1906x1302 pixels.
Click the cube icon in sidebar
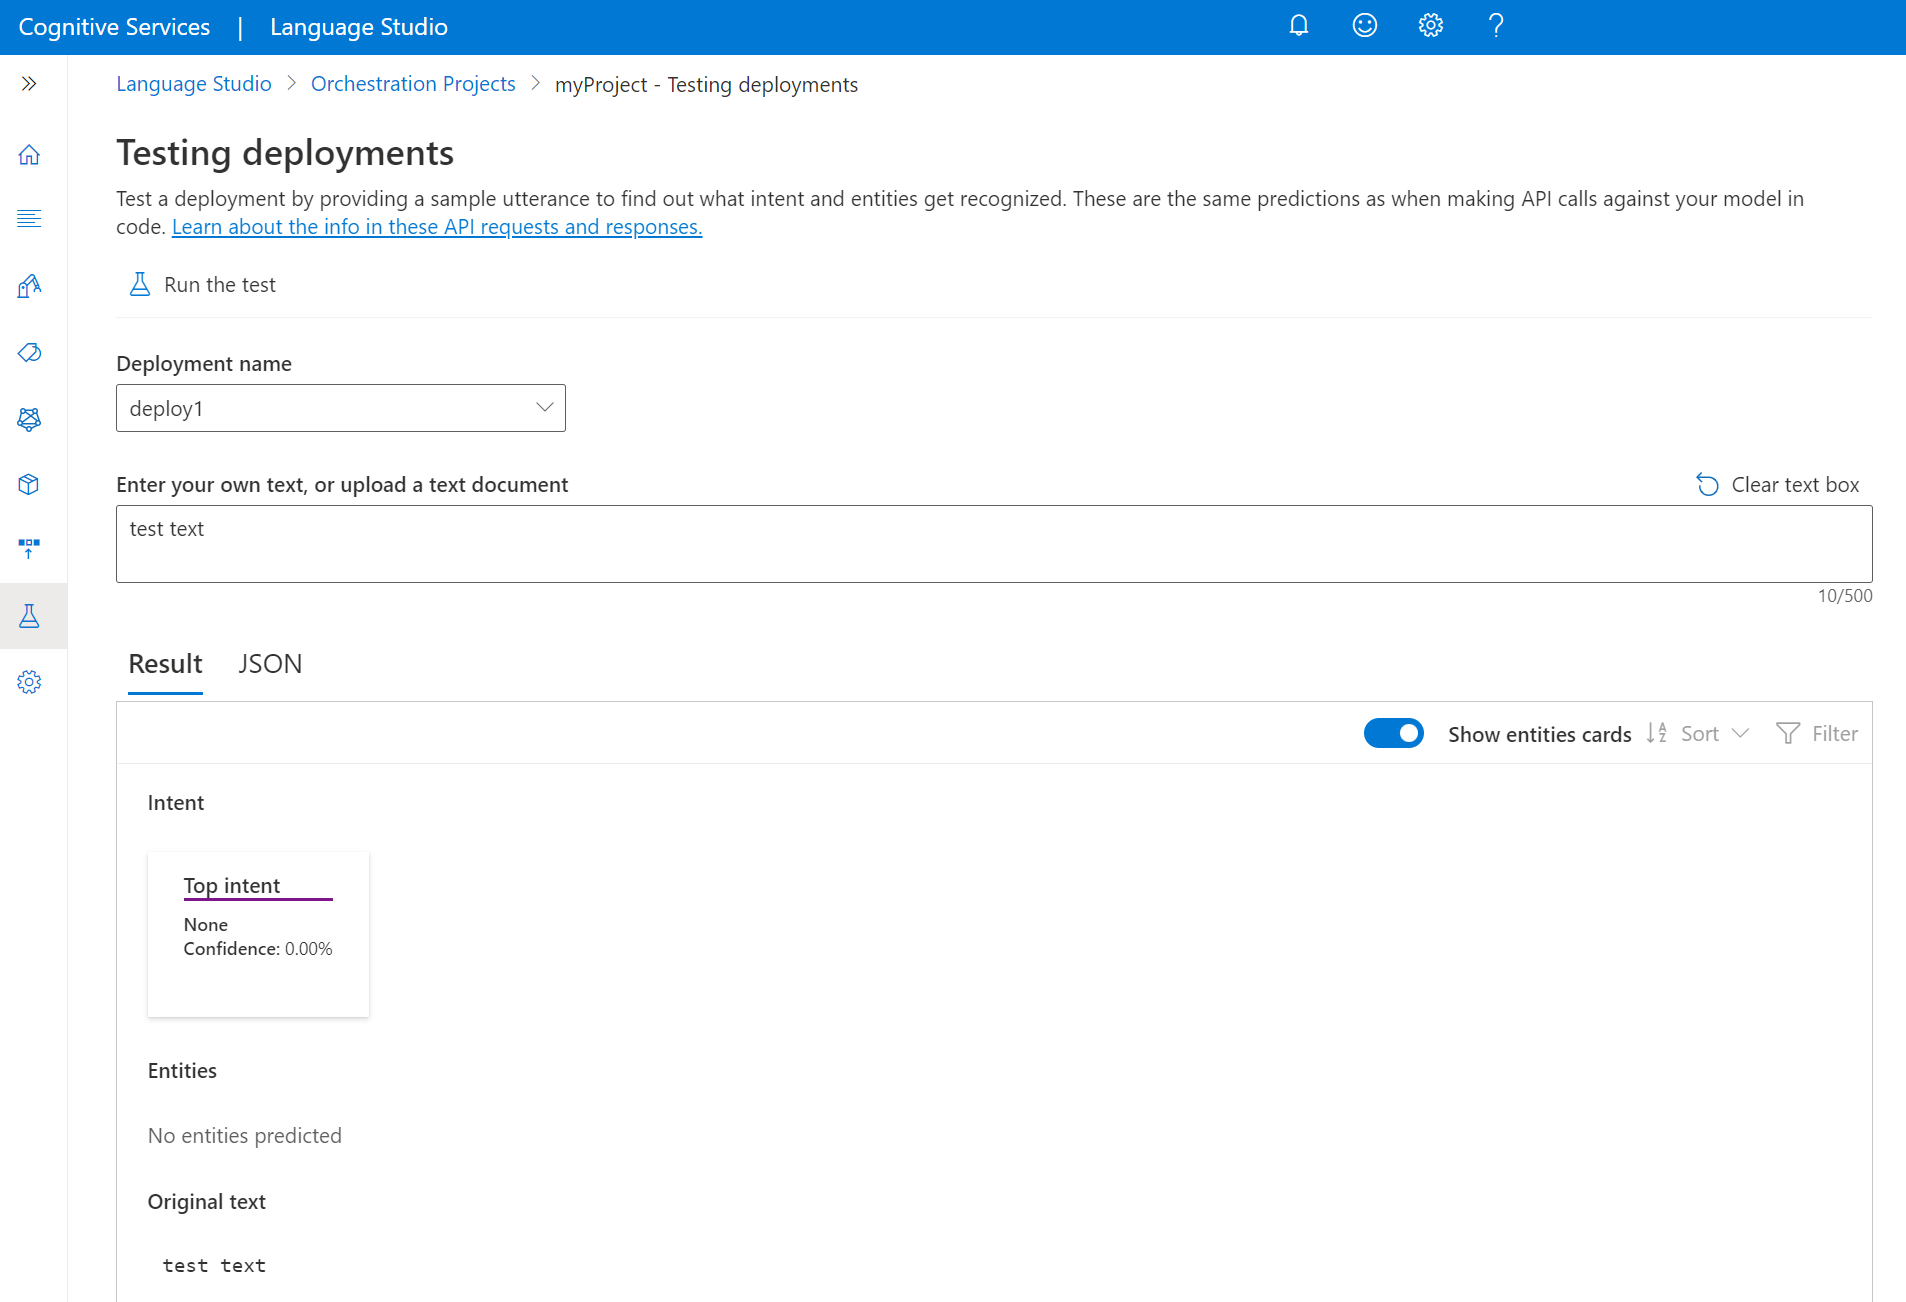tap(29, 485)
